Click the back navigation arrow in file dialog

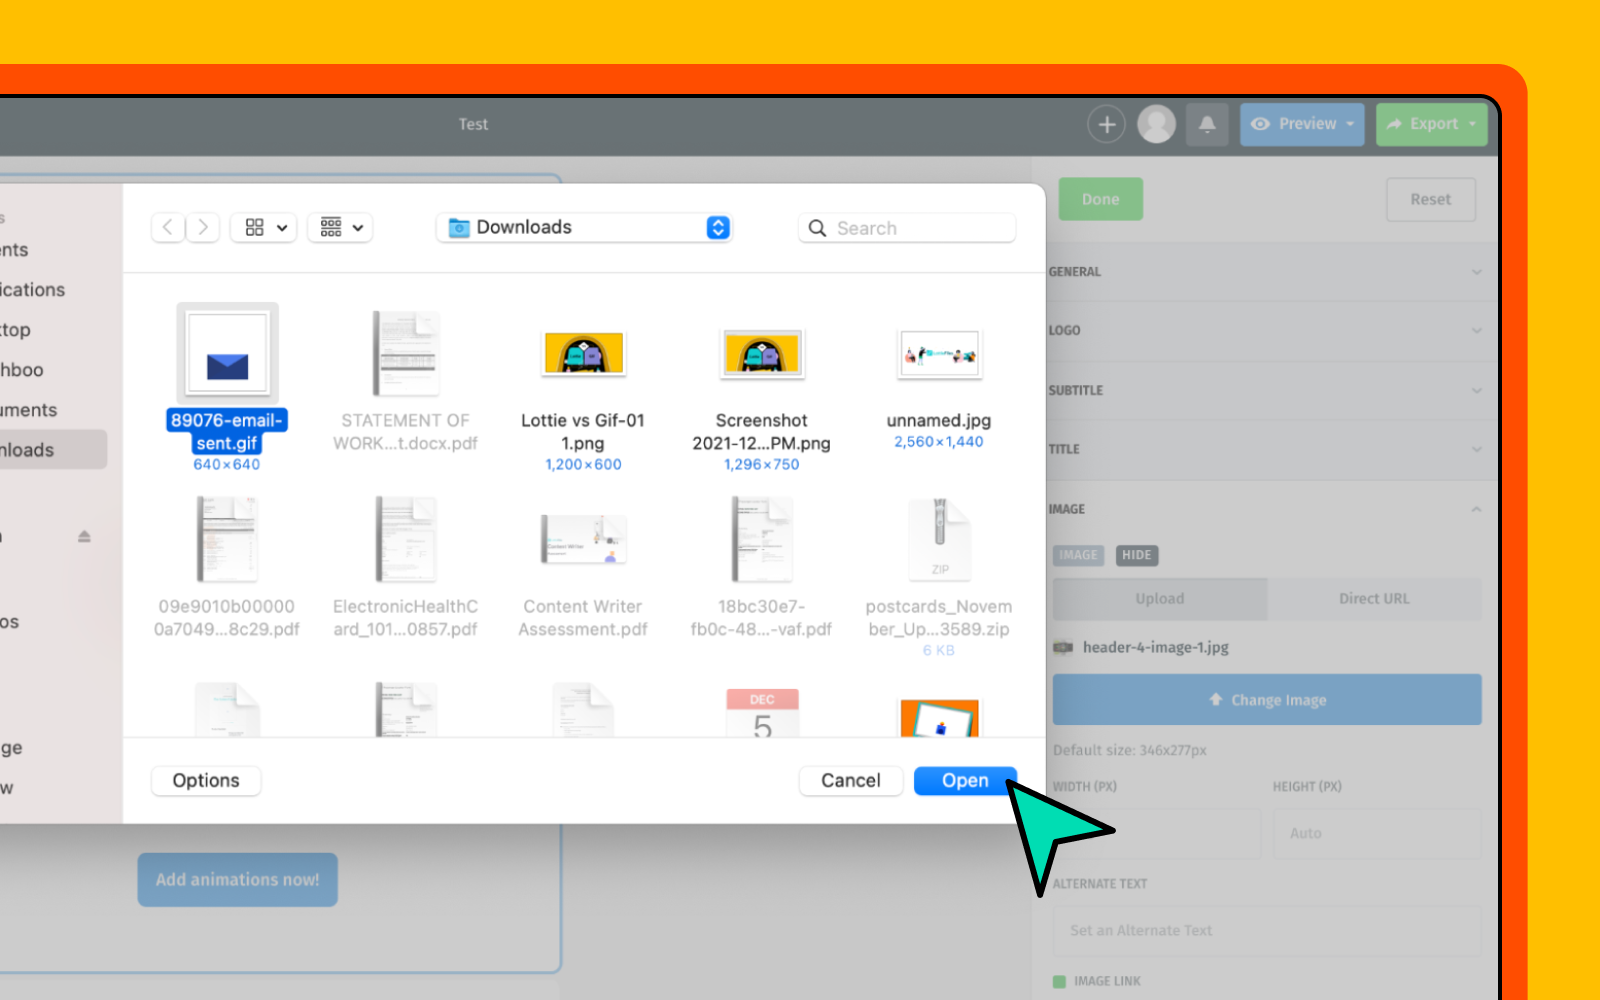167,227
